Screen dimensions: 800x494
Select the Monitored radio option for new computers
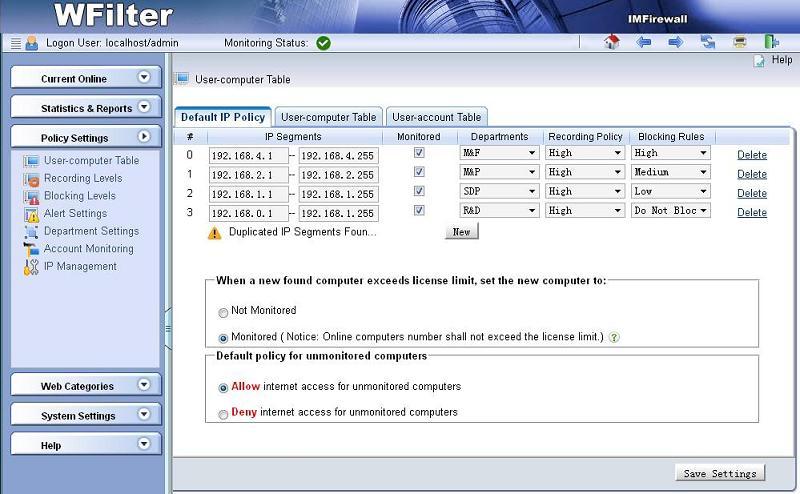(x=223, y=338)
